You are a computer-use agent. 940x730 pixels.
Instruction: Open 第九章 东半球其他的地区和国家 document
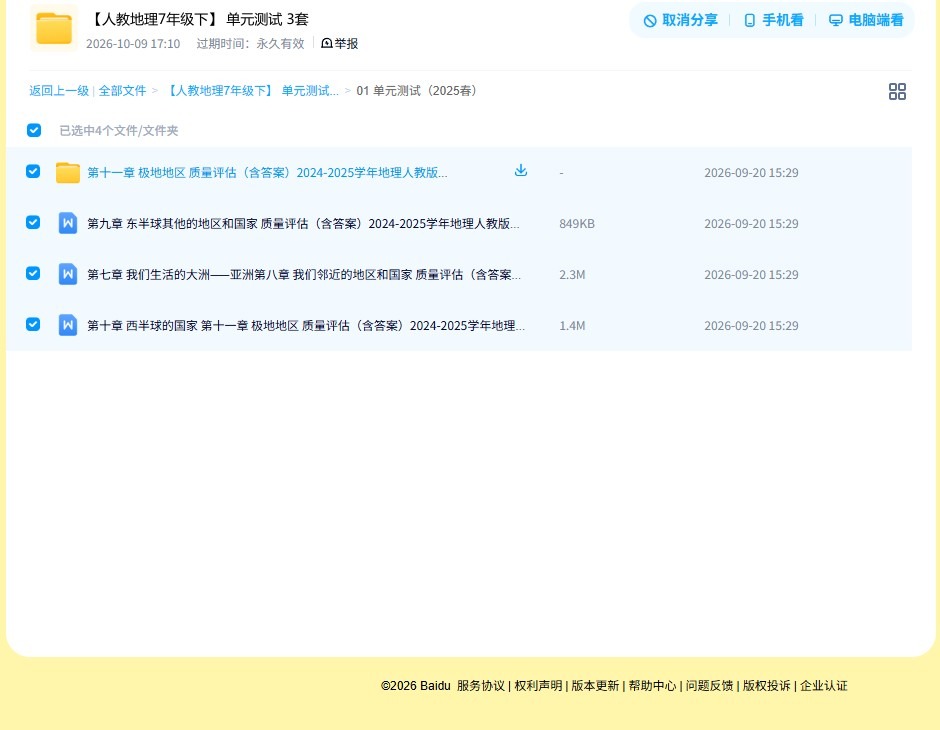click(x=303, y=224)
